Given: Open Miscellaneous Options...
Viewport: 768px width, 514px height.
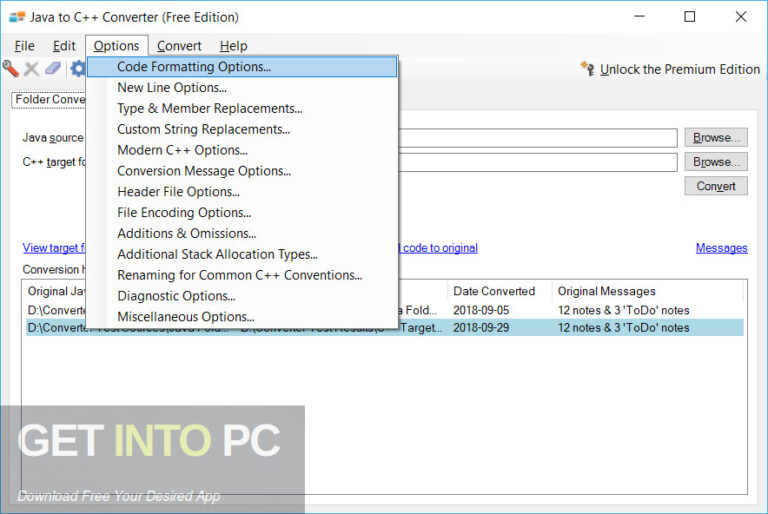Looking at the screenshot, I should pos(242,317).
